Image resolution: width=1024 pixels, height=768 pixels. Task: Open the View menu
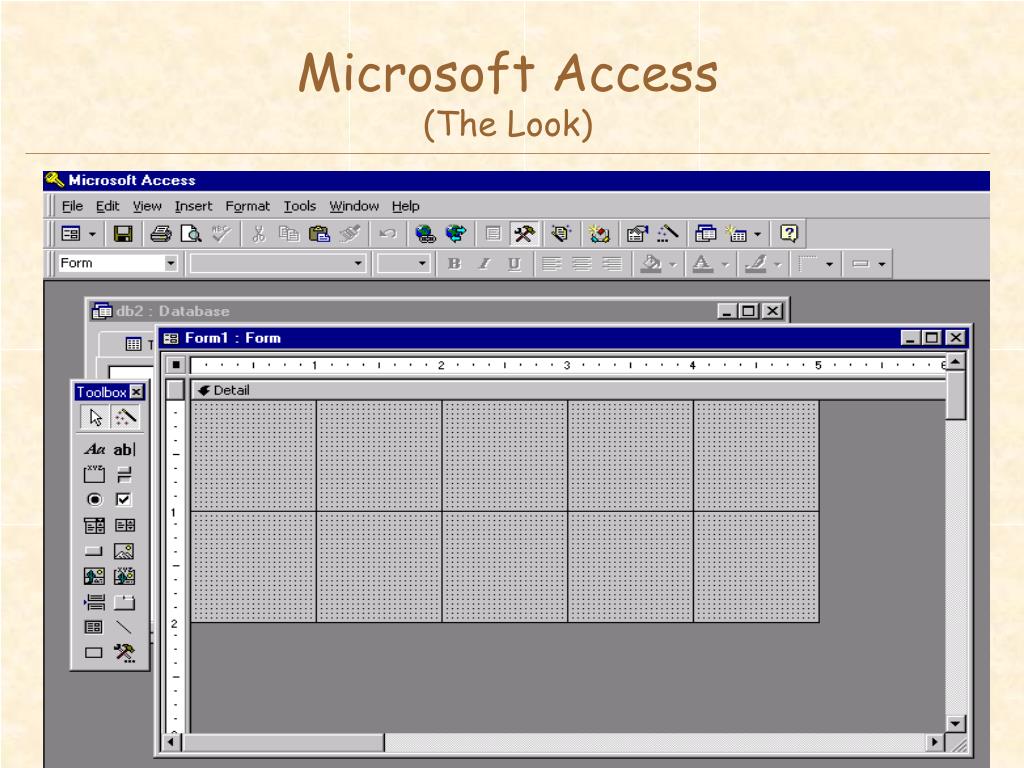147,206
